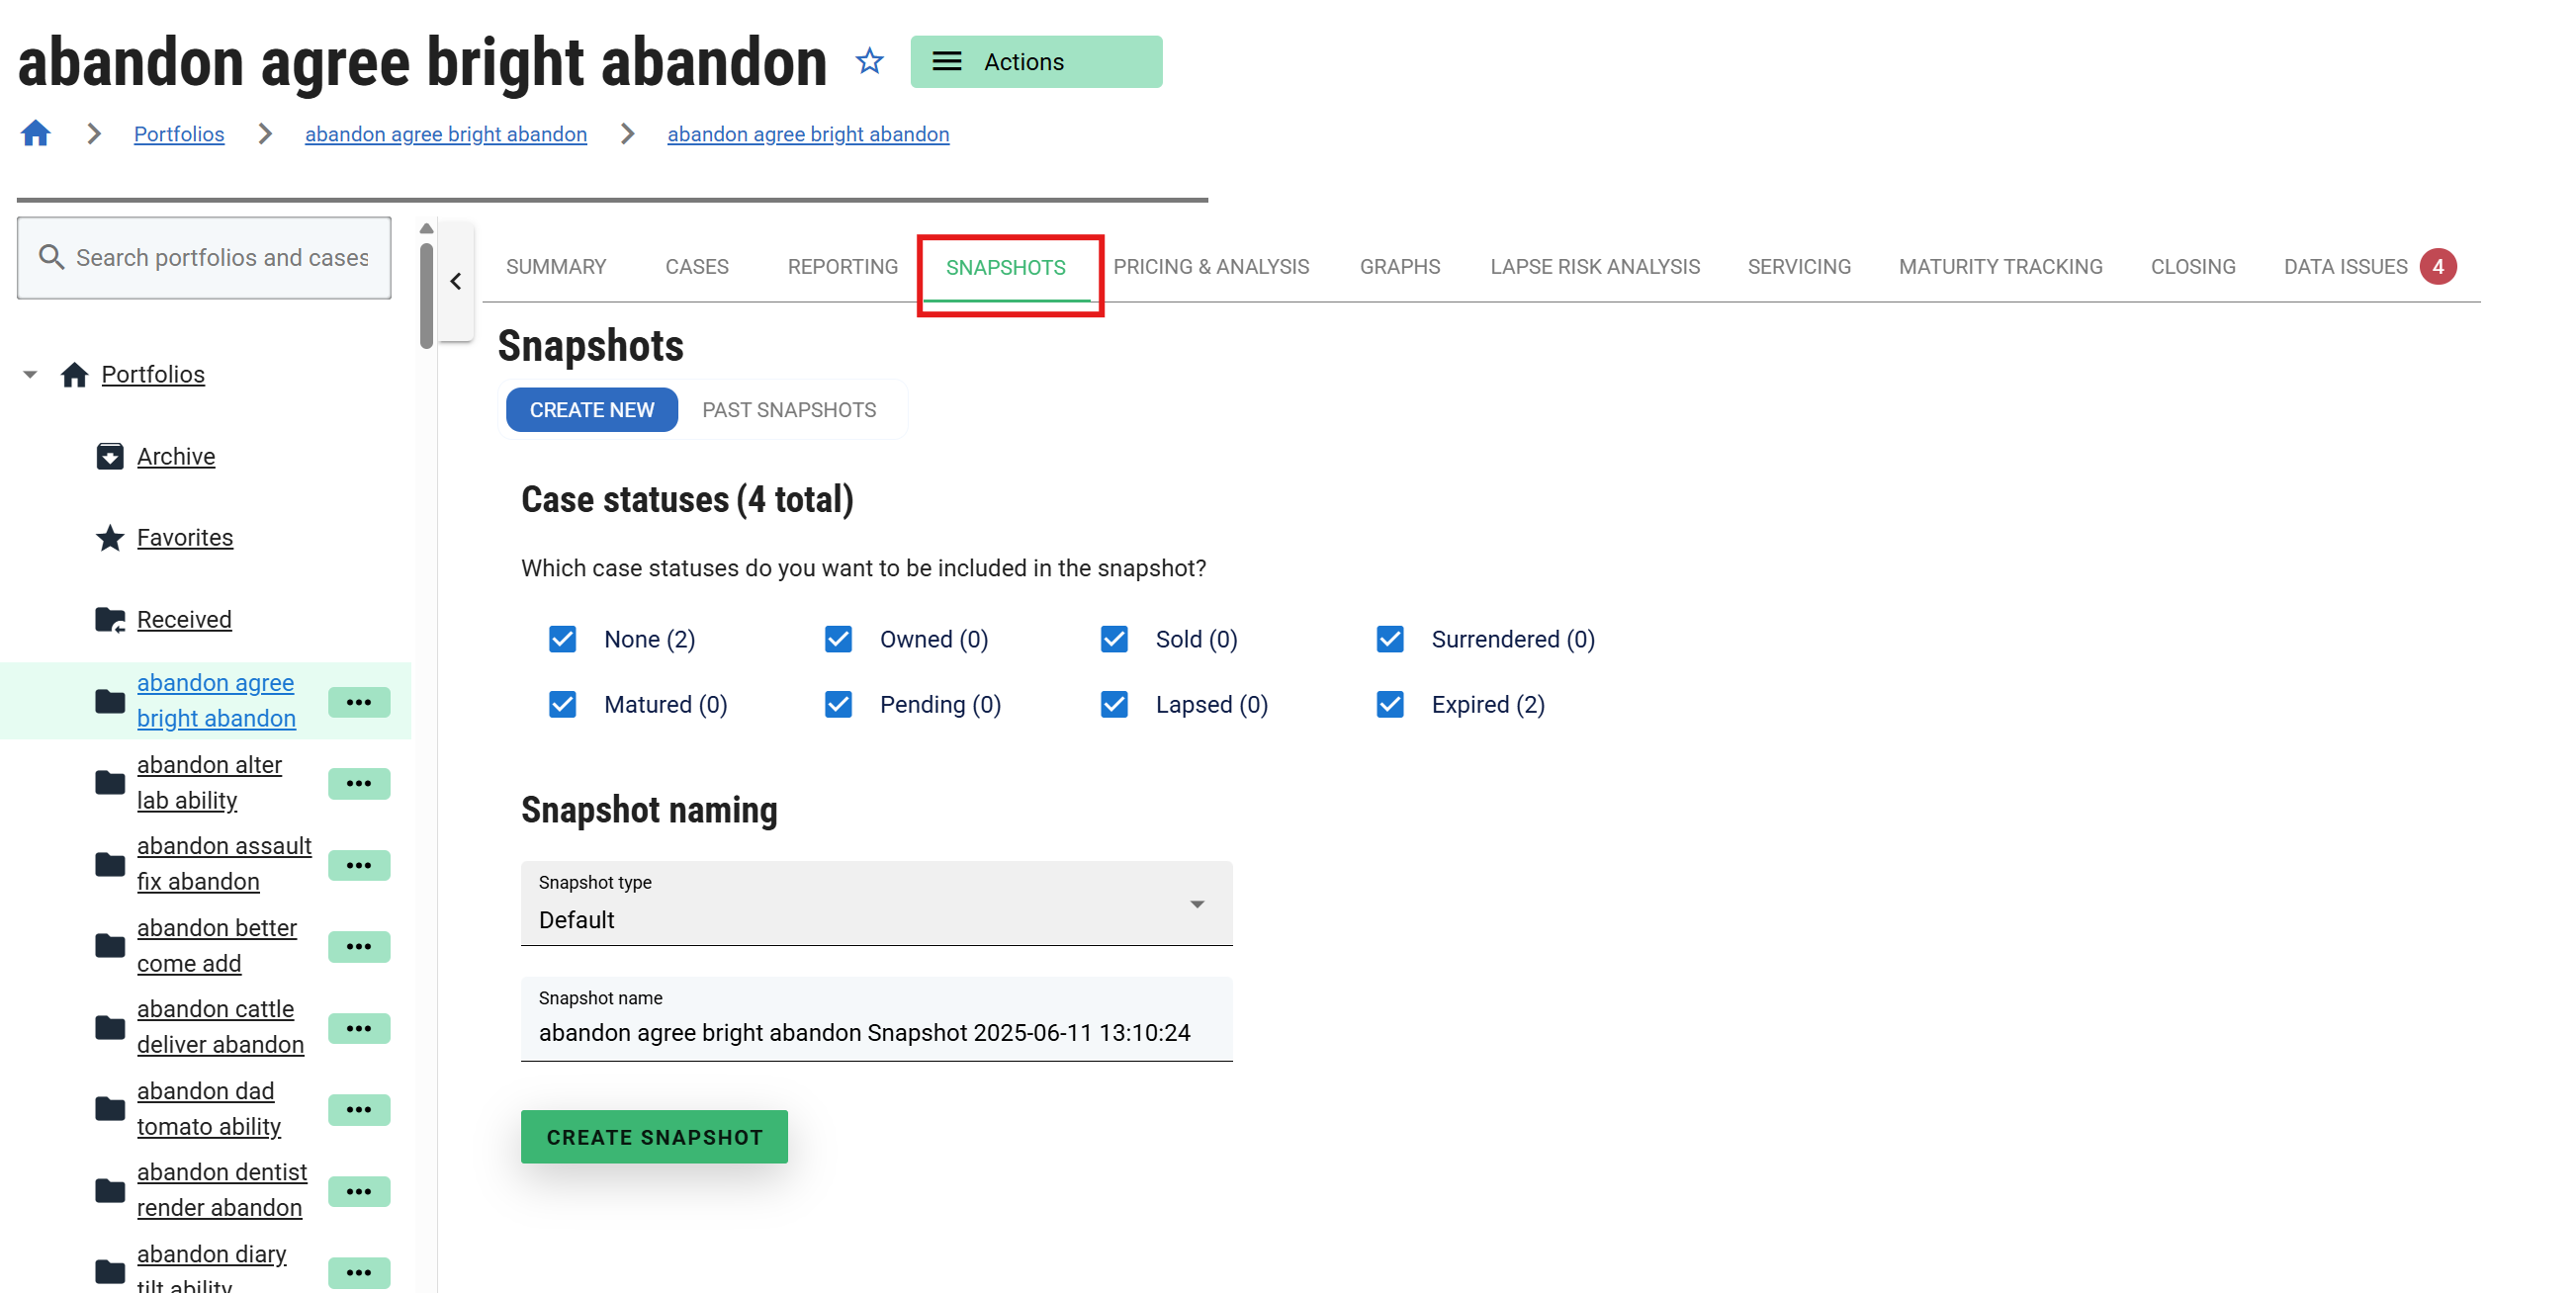Screen dimensions: 2576x1293
Task: Click the Search portfolios and cases field
Action: pyautogui.click(x=221, y=258)
